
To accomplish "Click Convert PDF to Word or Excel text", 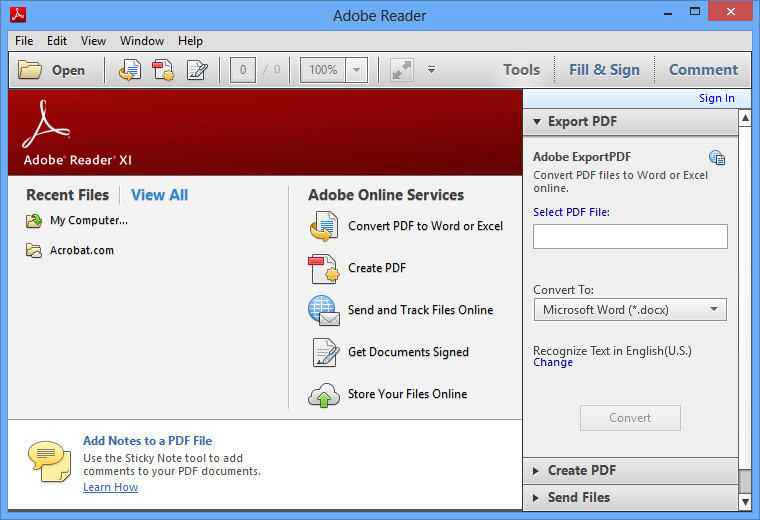I will (x=425, y=226).
